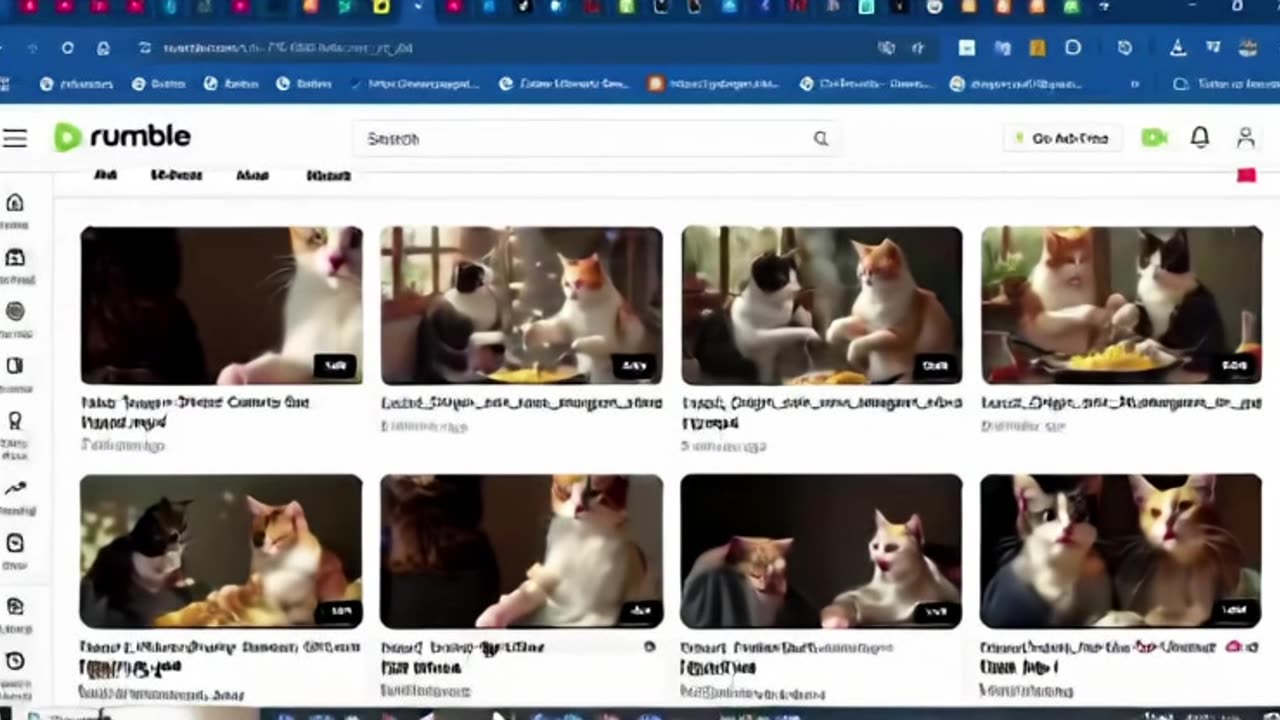The width and height of the screenshot is (1280, 720).
Task: Click the title under the yellow pan thumbnail
Action: point(1121,403)
